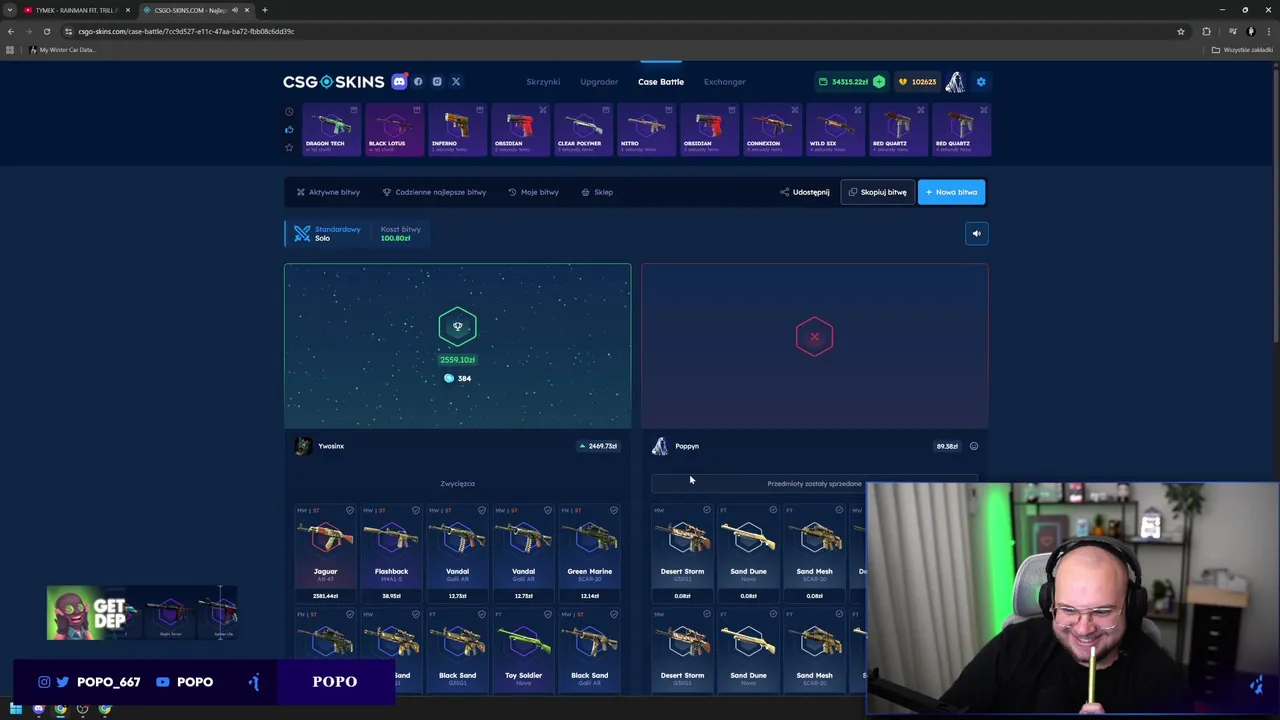Screen dimensions: 1280x720
Task: Open the Instagram social icon
Action: (x=437, y=82)
